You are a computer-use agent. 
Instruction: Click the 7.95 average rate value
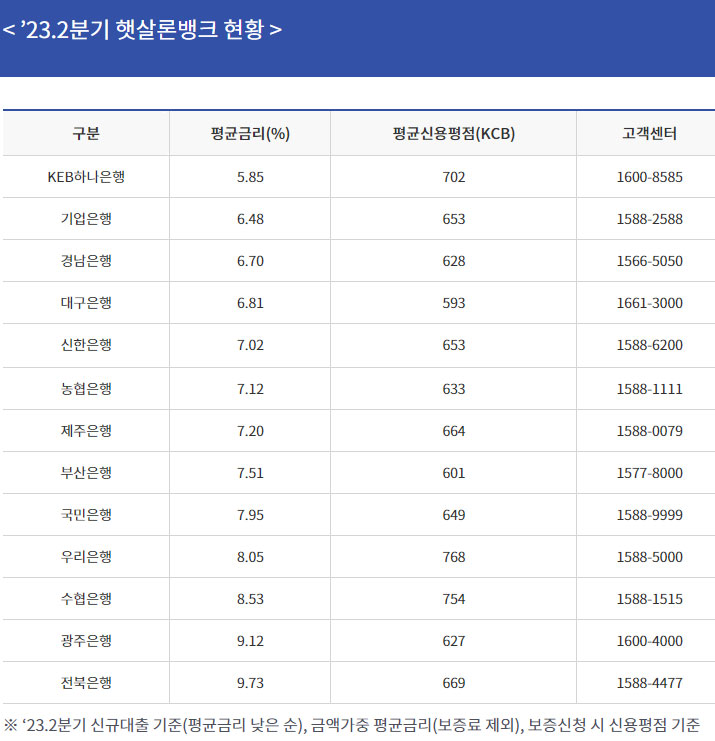[x=250, y=515]
